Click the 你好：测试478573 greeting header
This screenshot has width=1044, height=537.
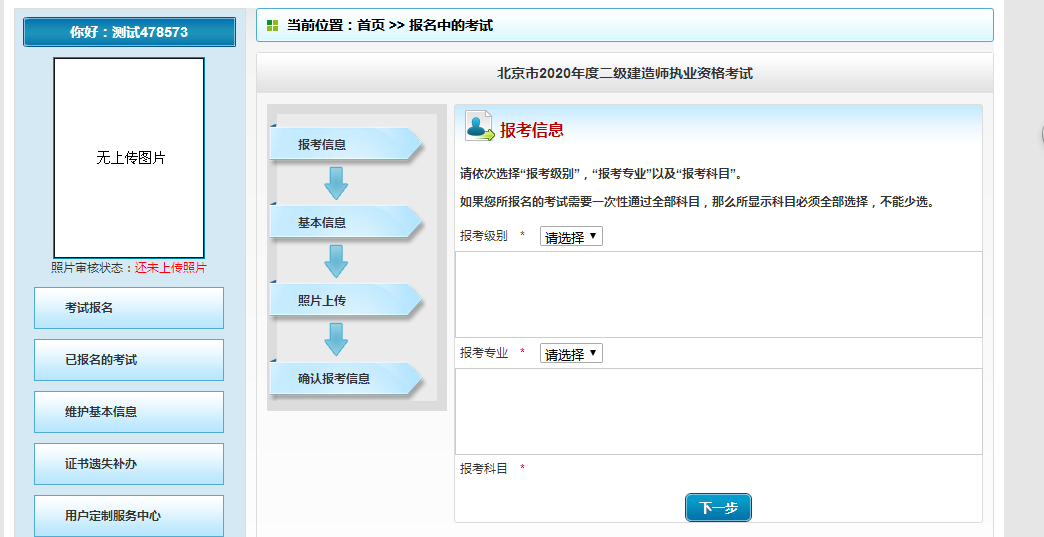[129, 32]
